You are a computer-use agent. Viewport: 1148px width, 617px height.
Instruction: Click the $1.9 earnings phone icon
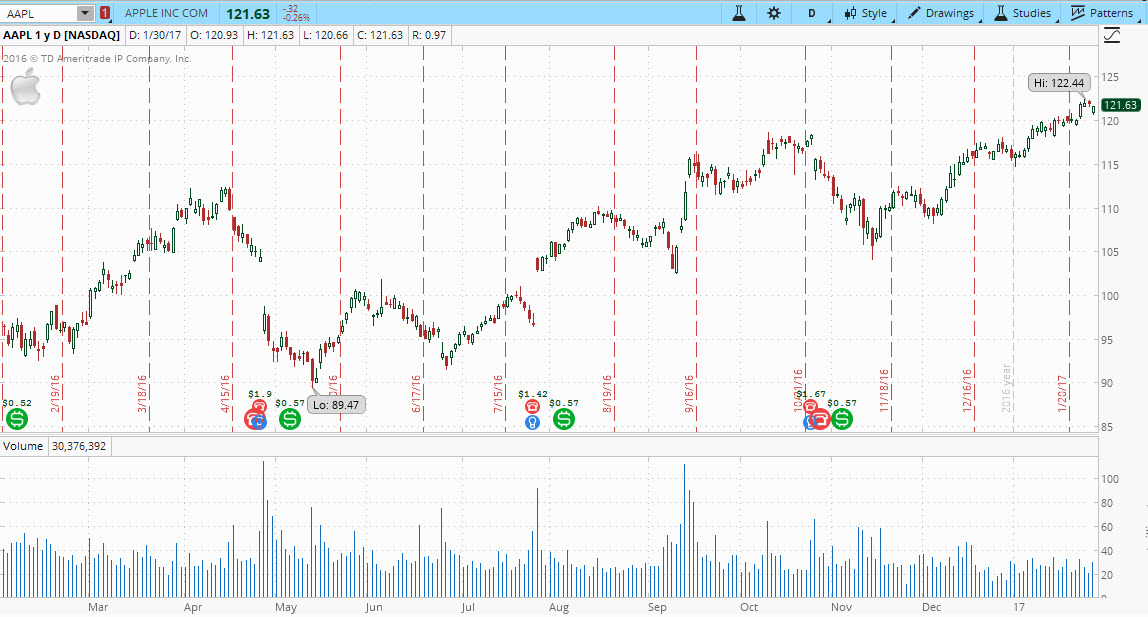(x=258, y=406)
